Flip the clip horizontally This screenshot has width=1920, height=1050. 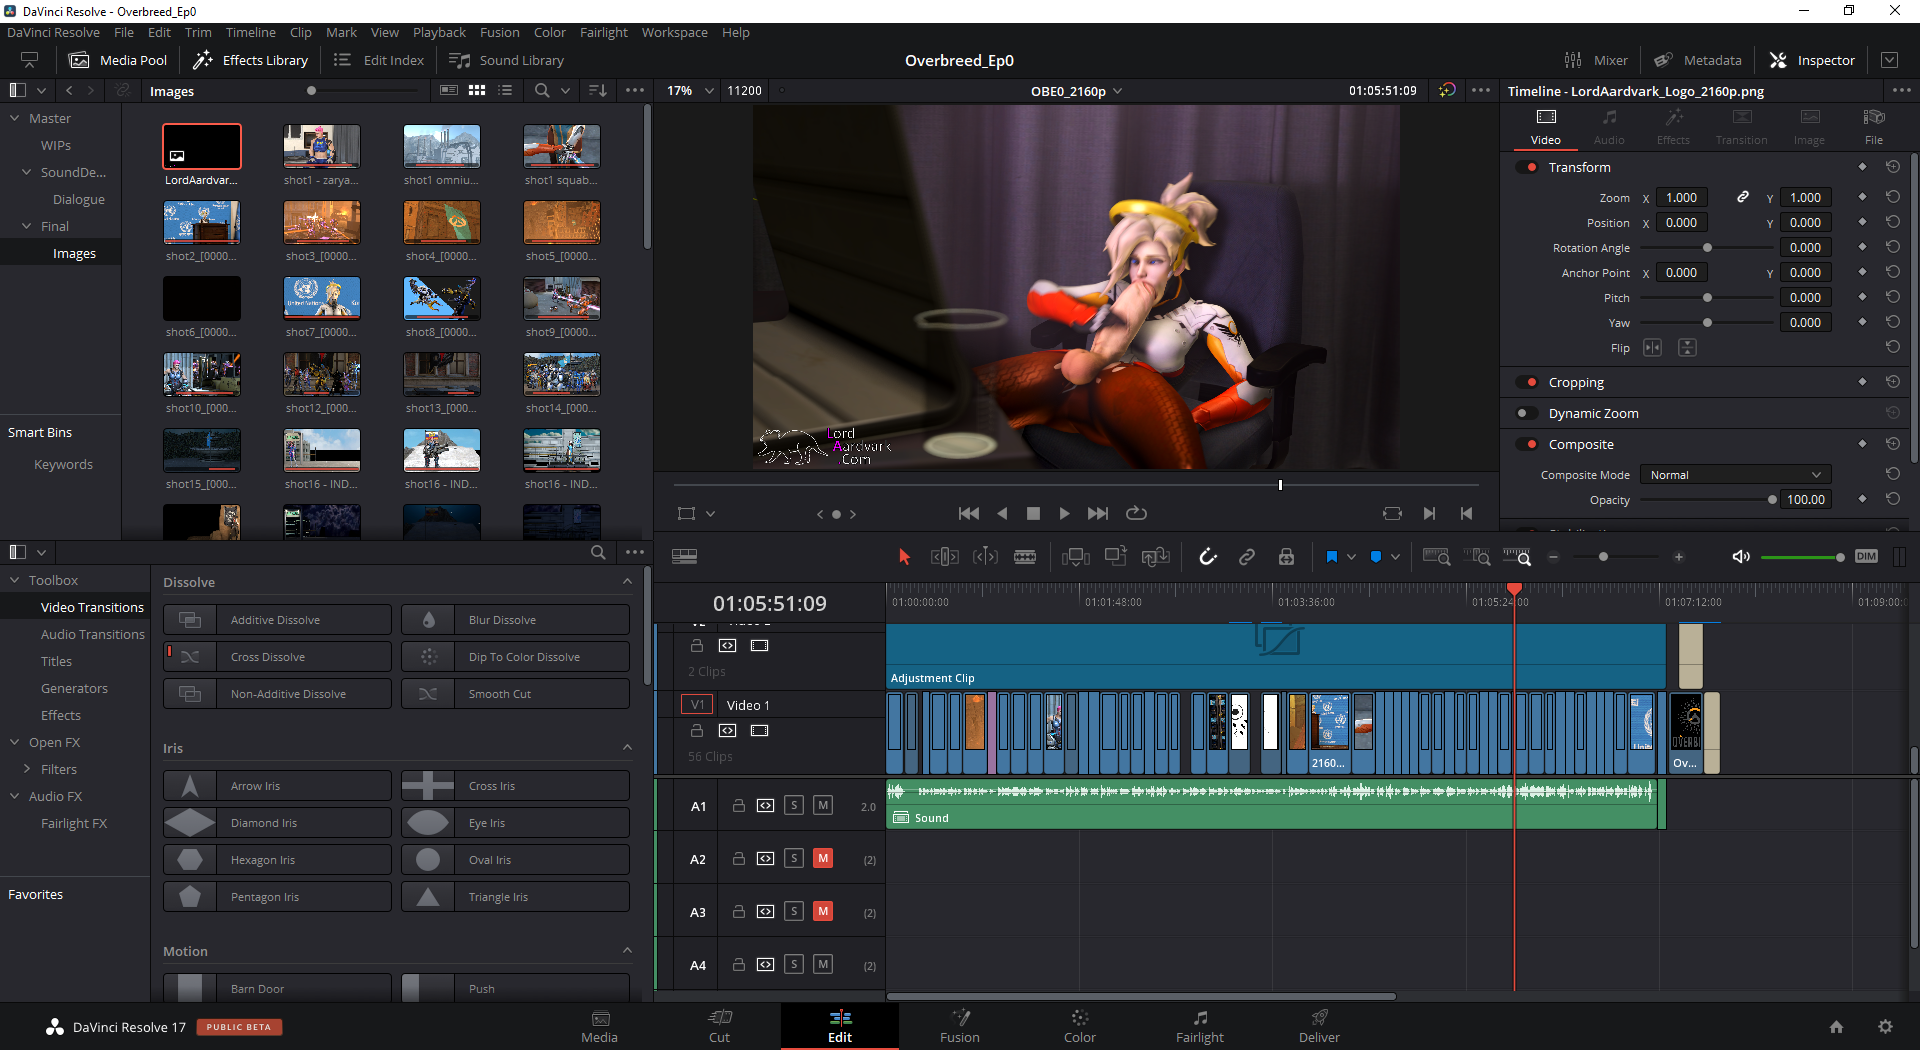tap(1652, 348)
